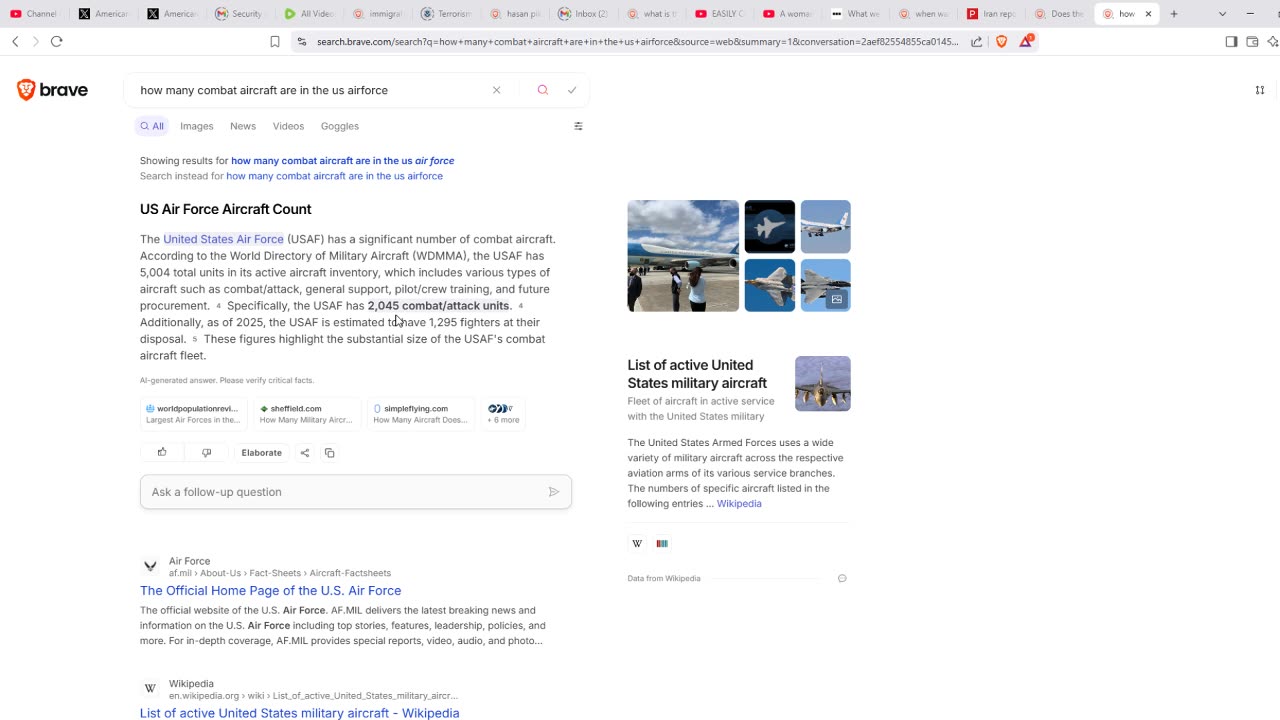Follow the Wikipedia link in infobox

pos(739,504)
